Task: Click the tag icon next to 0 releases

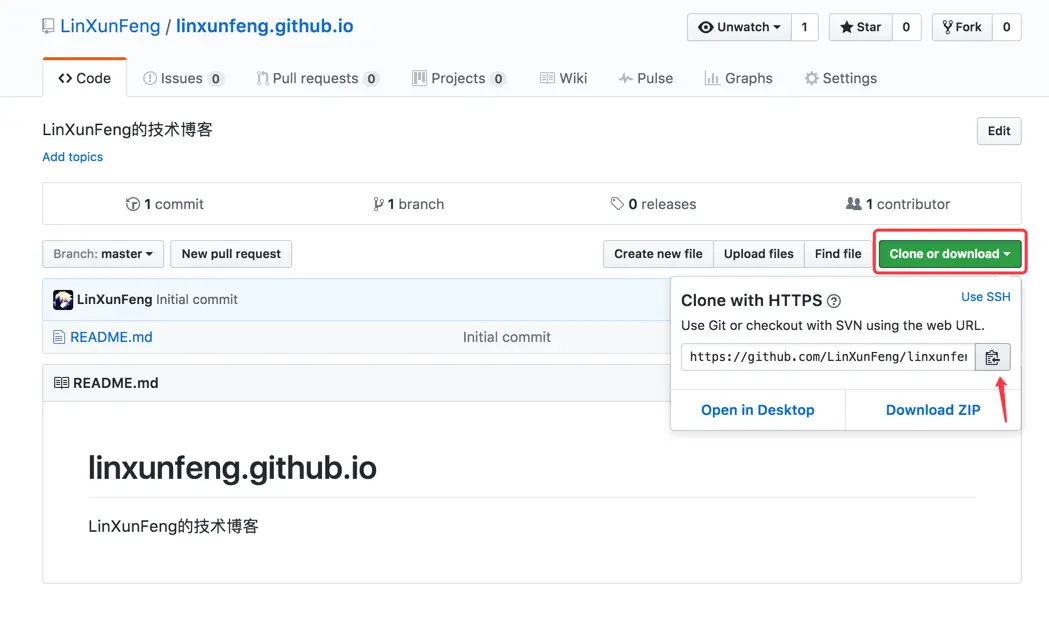Action: coord(619,204)
